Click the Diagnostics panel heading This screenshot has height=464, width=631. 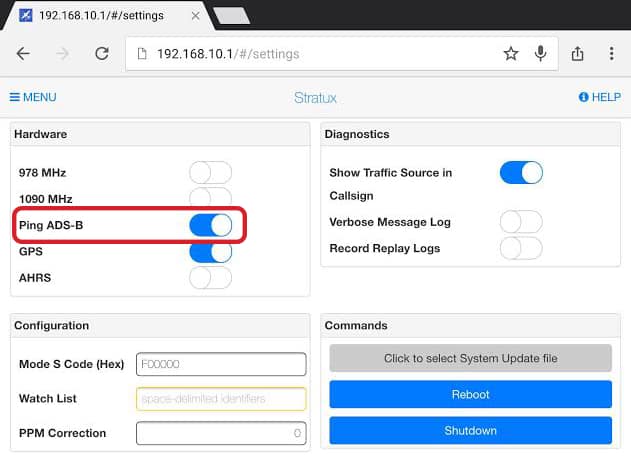(357, 134)
